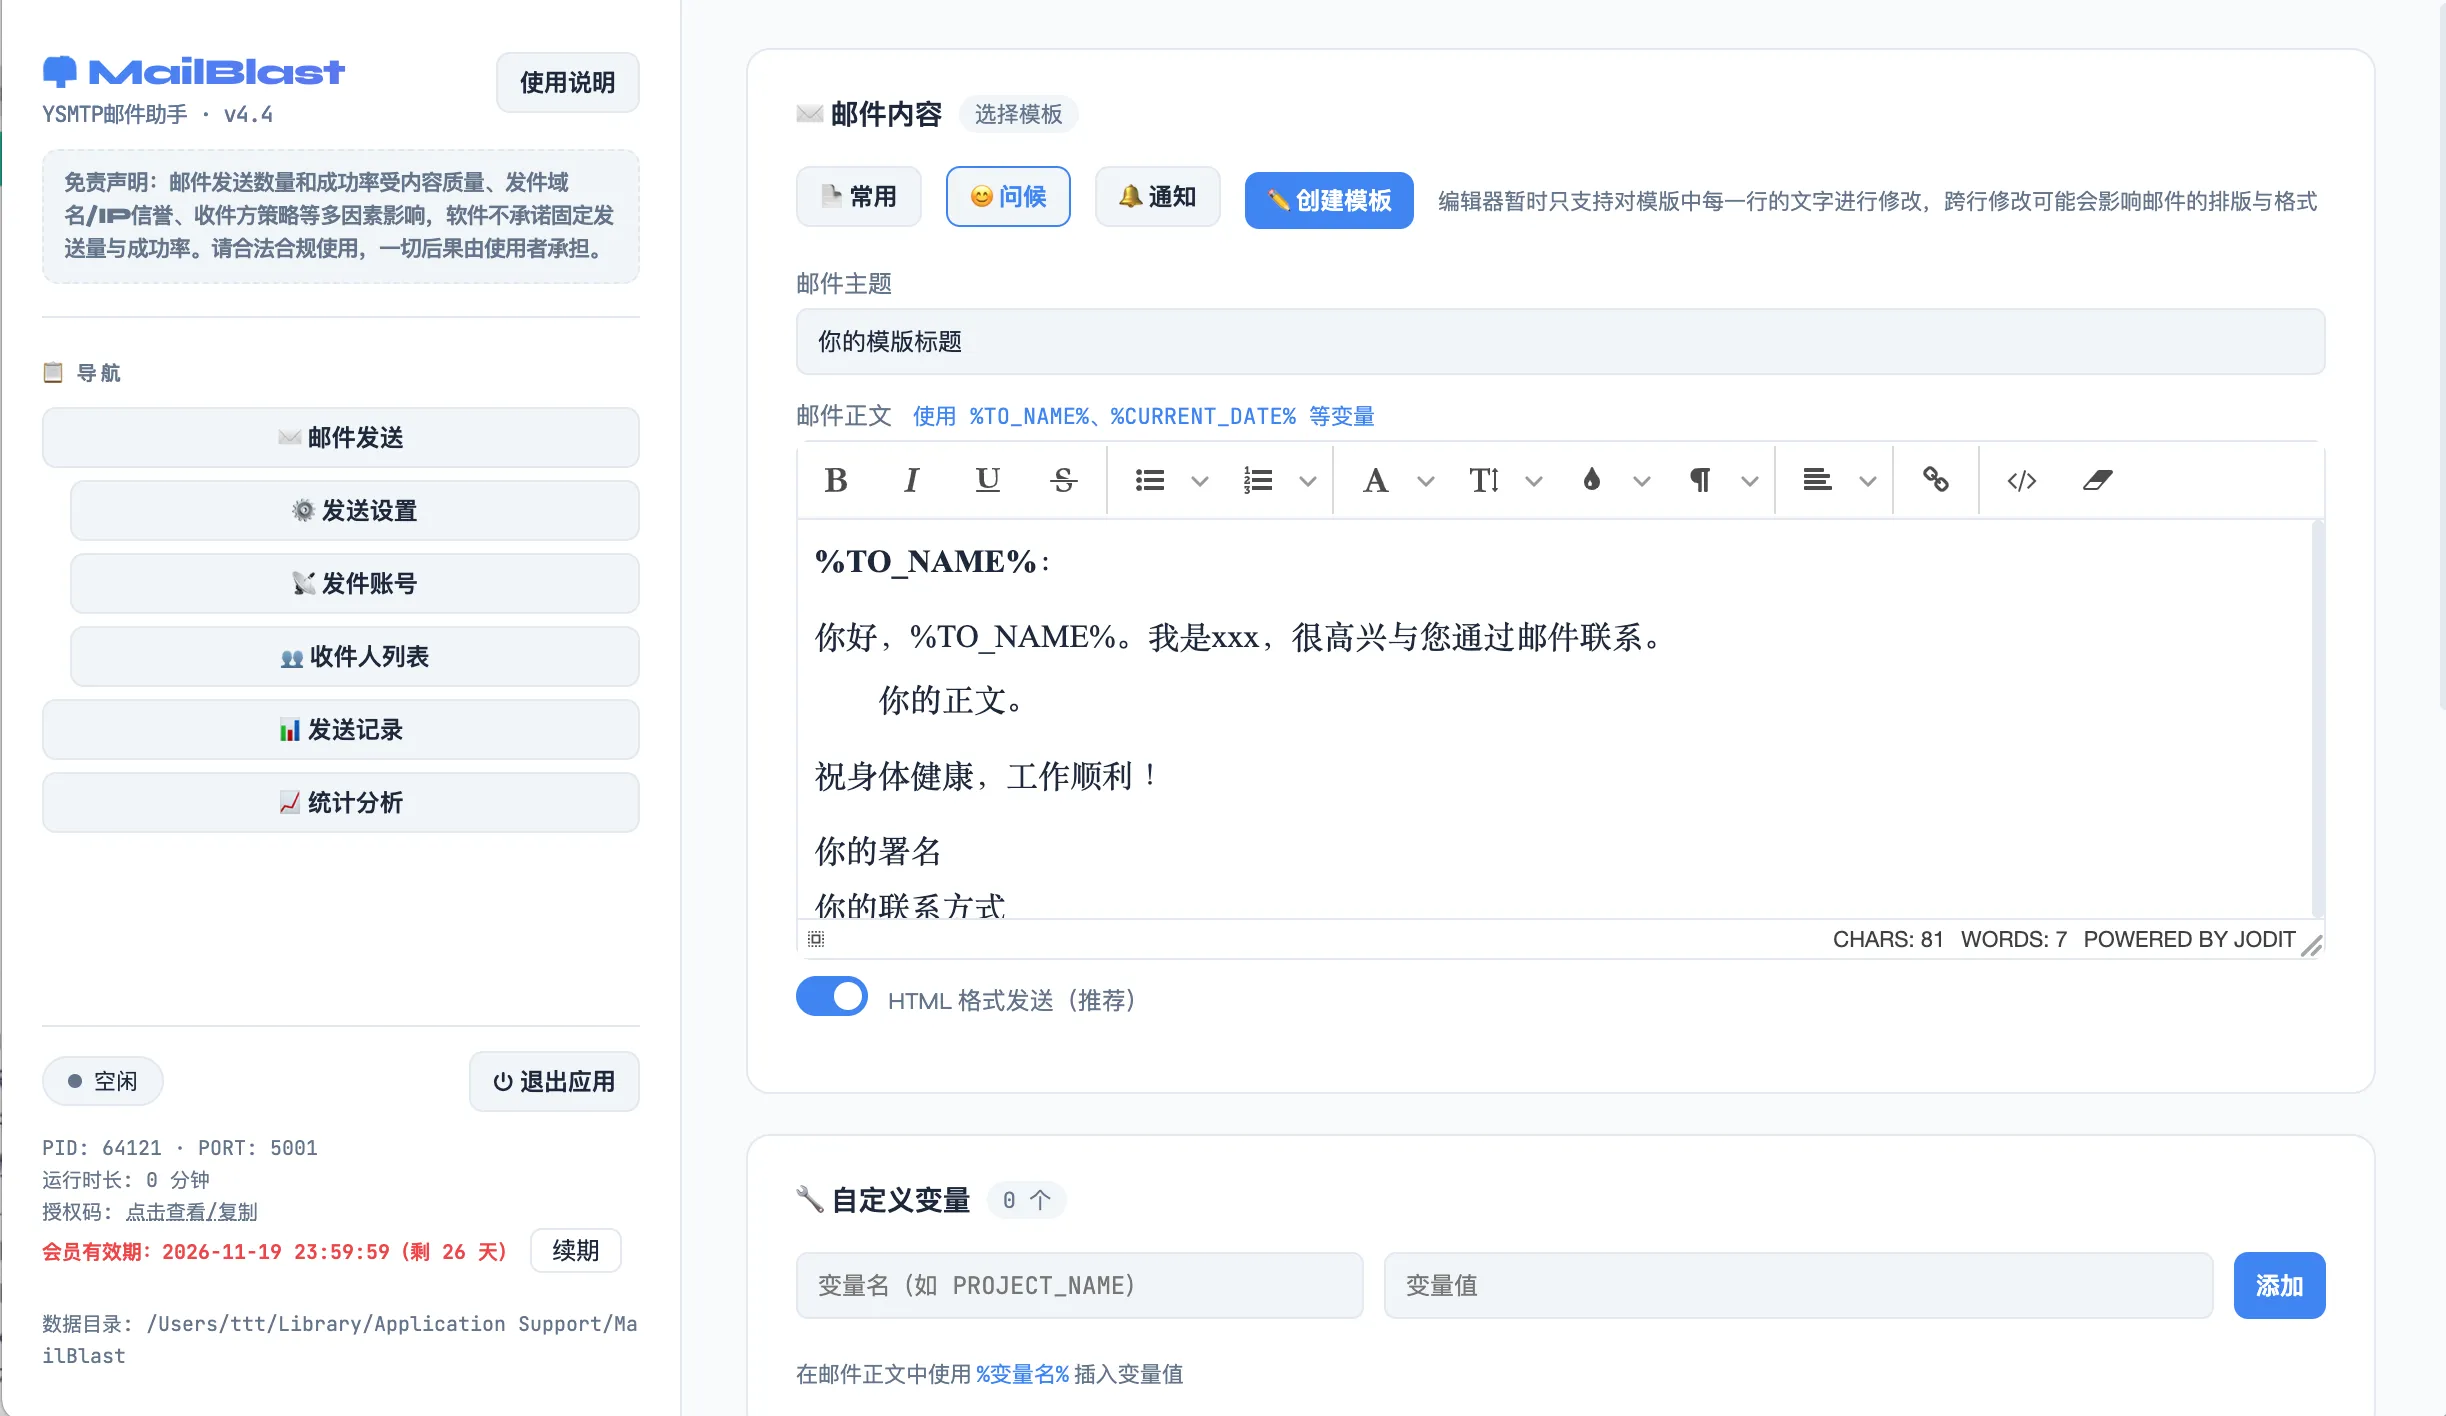Open the 邮件发送 navigation item
Viewport: 2446px width, 1416px height.
[x=341, y=438]
